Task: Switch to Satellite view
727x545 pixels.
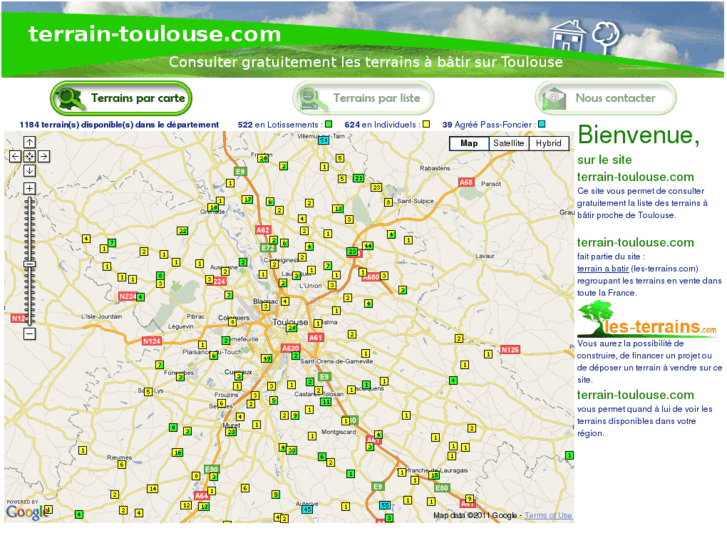Action: (509, 143)
